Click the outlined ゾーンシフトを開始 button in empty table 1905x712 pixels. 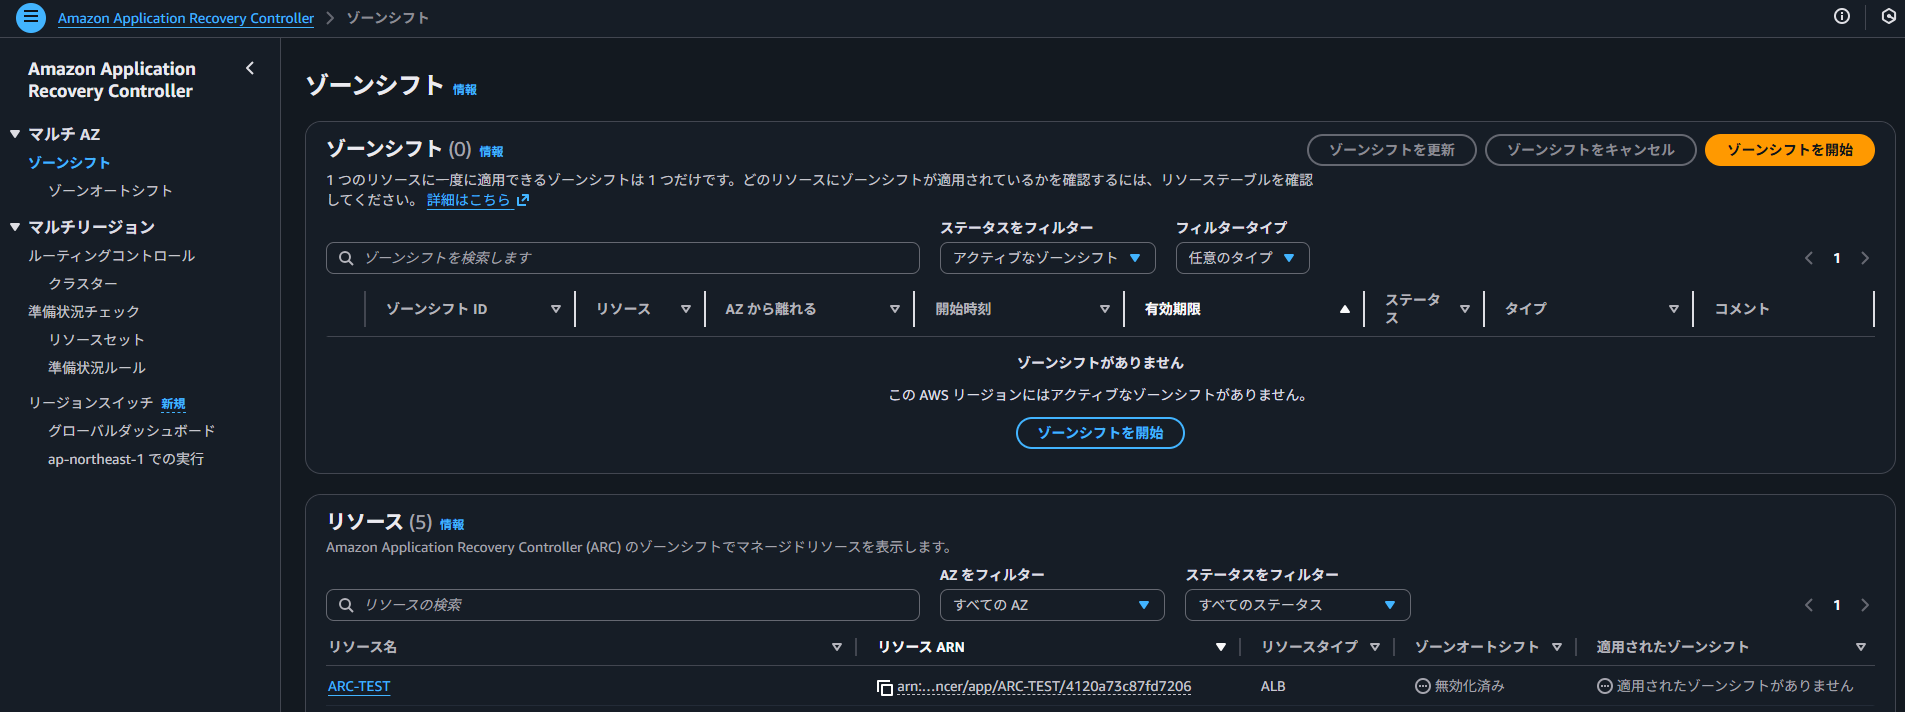click(x=1100, y=433)
